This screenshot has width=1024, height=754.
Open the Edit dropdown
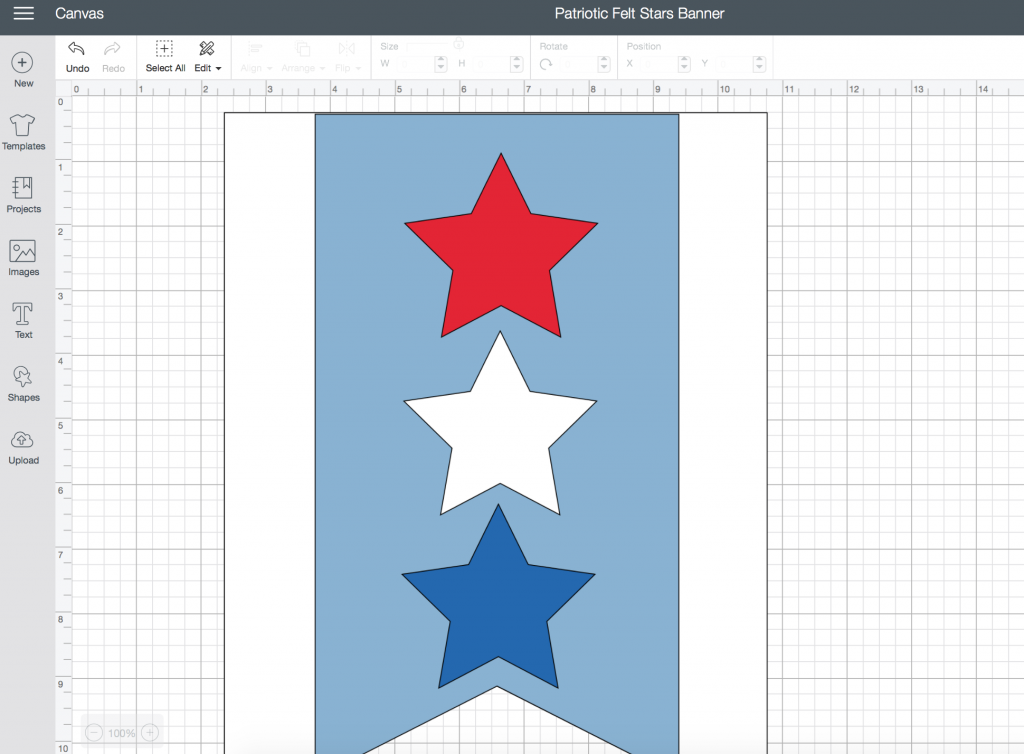coord(208,57)
